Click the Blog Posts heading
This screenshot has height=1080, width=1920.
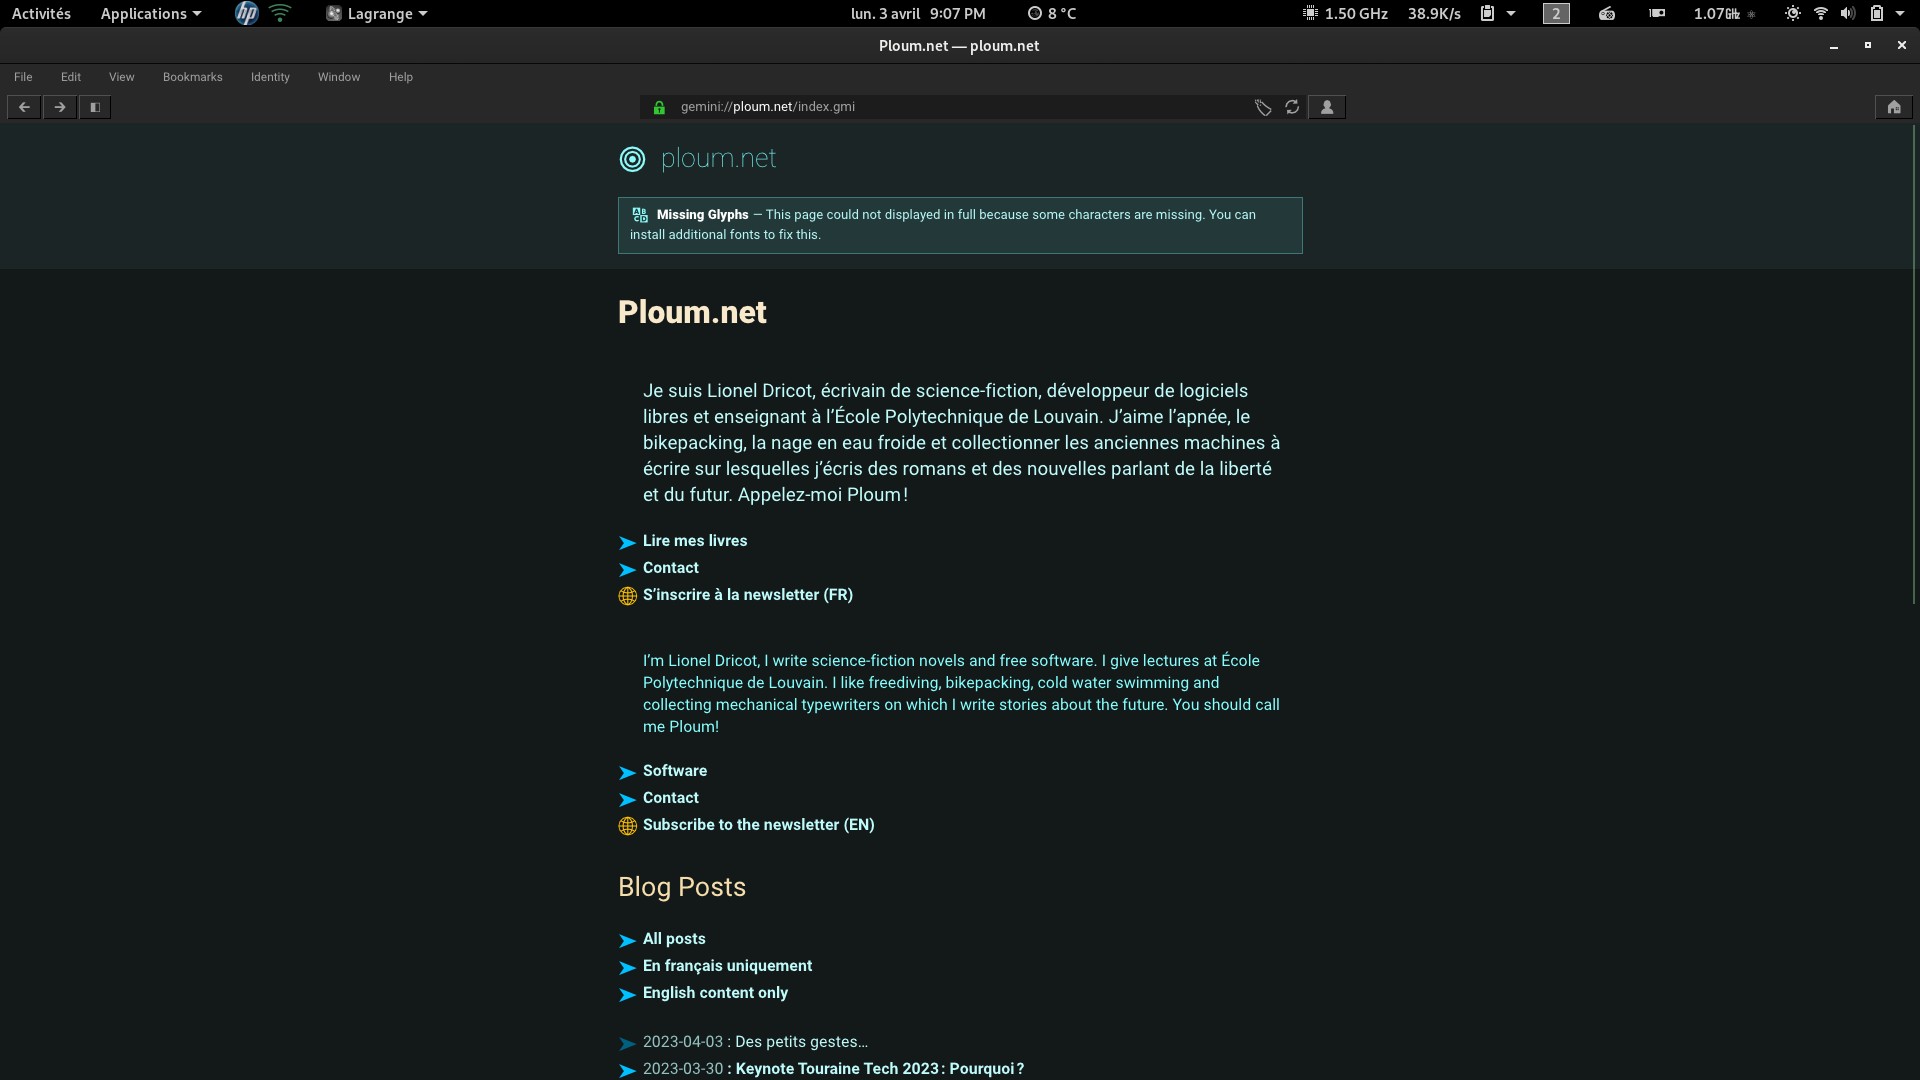pyautogui.click(x=682, y=887)
